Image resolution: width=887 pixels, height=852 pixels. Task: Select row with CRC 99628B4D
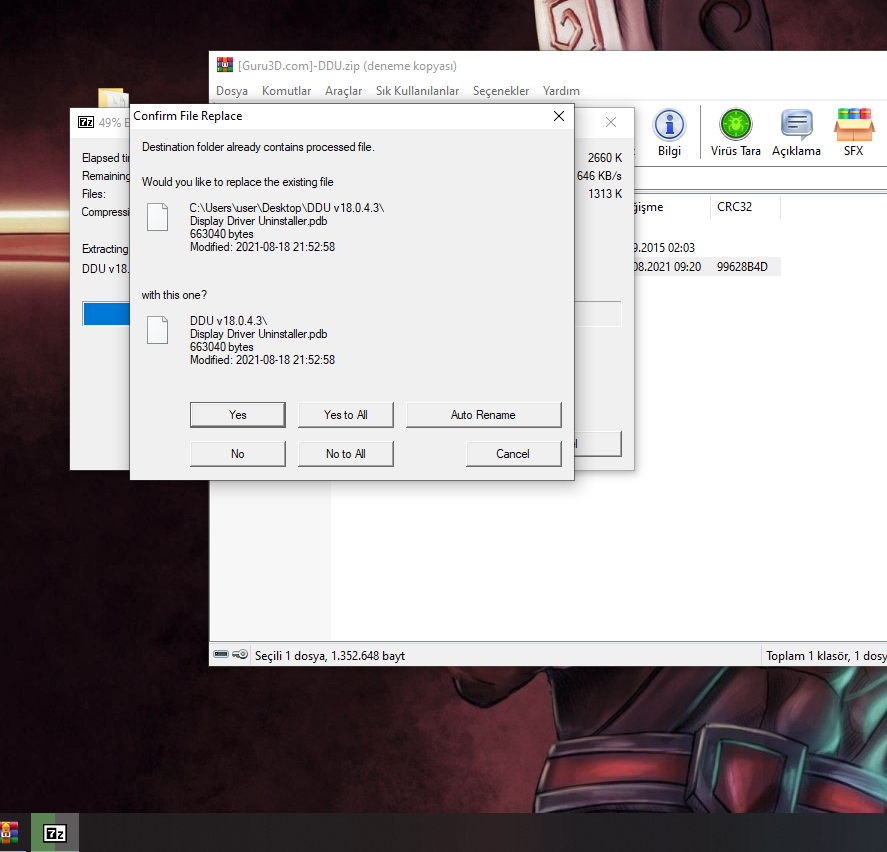[x=707, y=266]
